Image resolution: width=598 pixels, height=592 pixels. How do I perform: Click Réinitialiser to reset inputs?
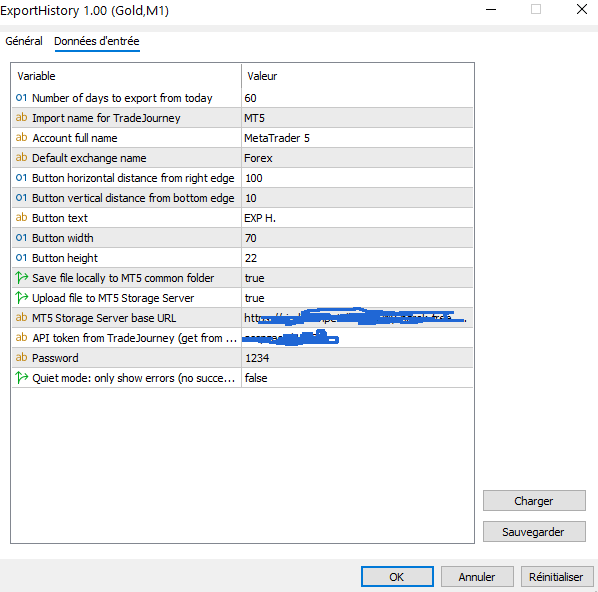(556, 576)
